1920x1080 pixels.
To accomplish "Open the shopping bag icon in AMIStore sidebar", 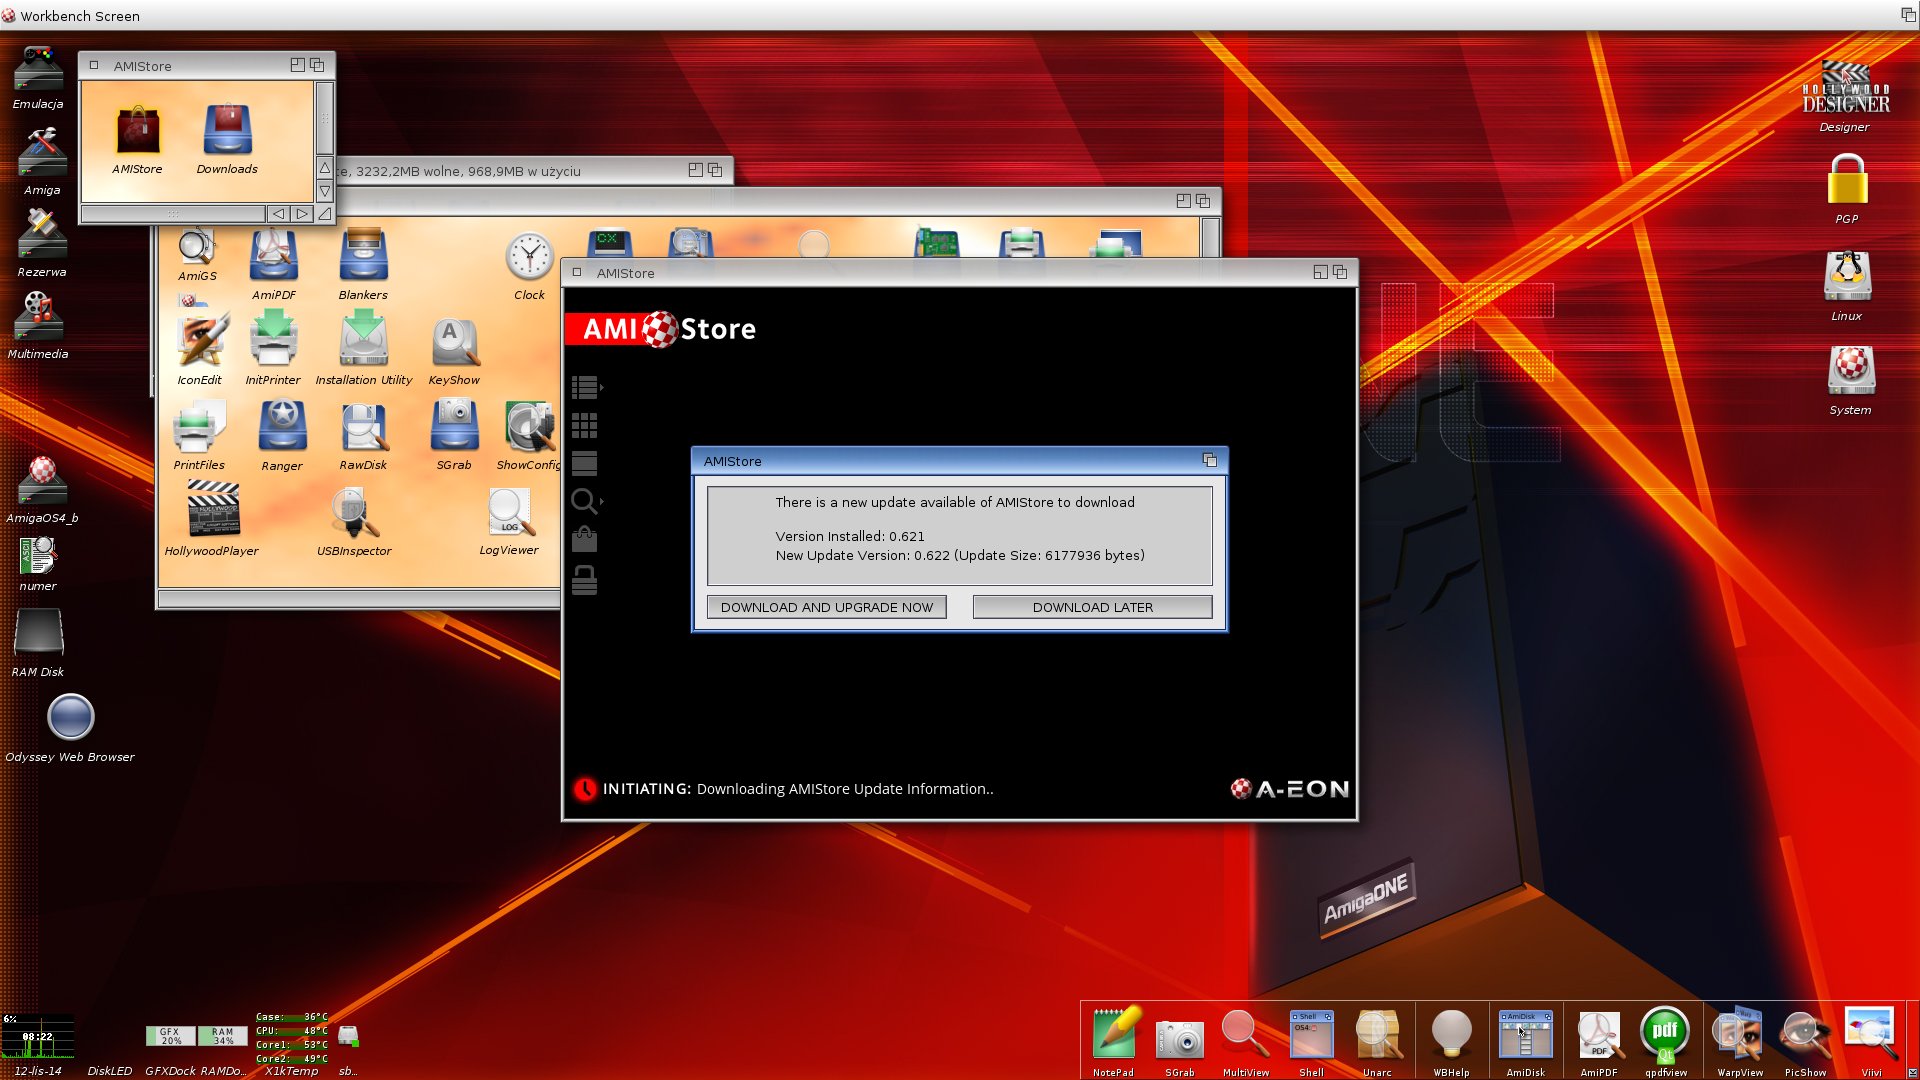I will [x=584, y=540].
